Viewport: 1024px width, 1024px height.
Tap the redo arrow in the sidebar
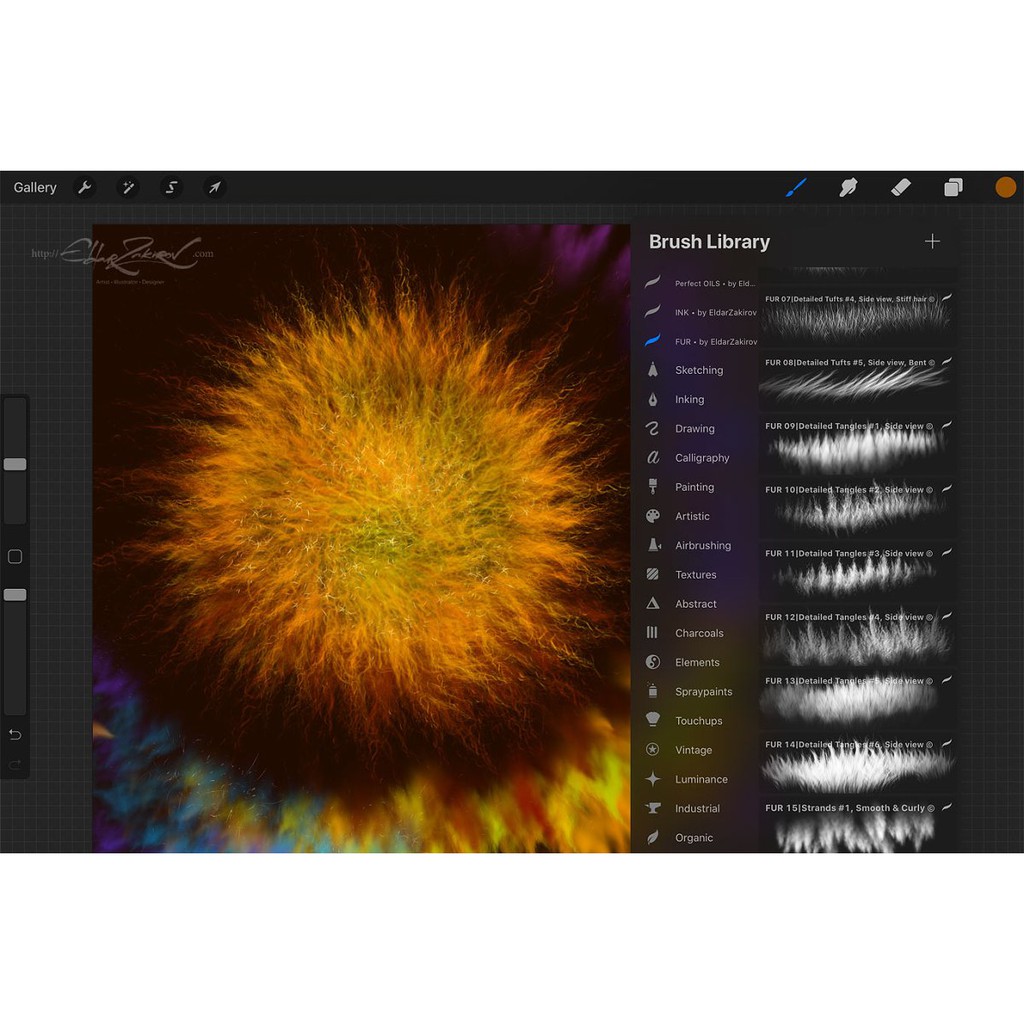click(x=14, y=766)
